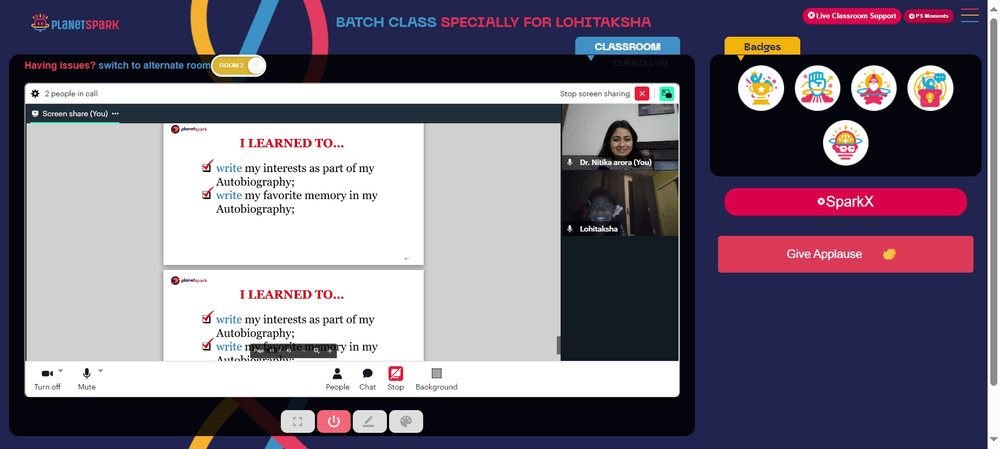This screenshot has width=1000, height=449.
Task: Click microphone icon on Dr. Nitika tile
Action: pyautogui.click(x=570, y=163)
